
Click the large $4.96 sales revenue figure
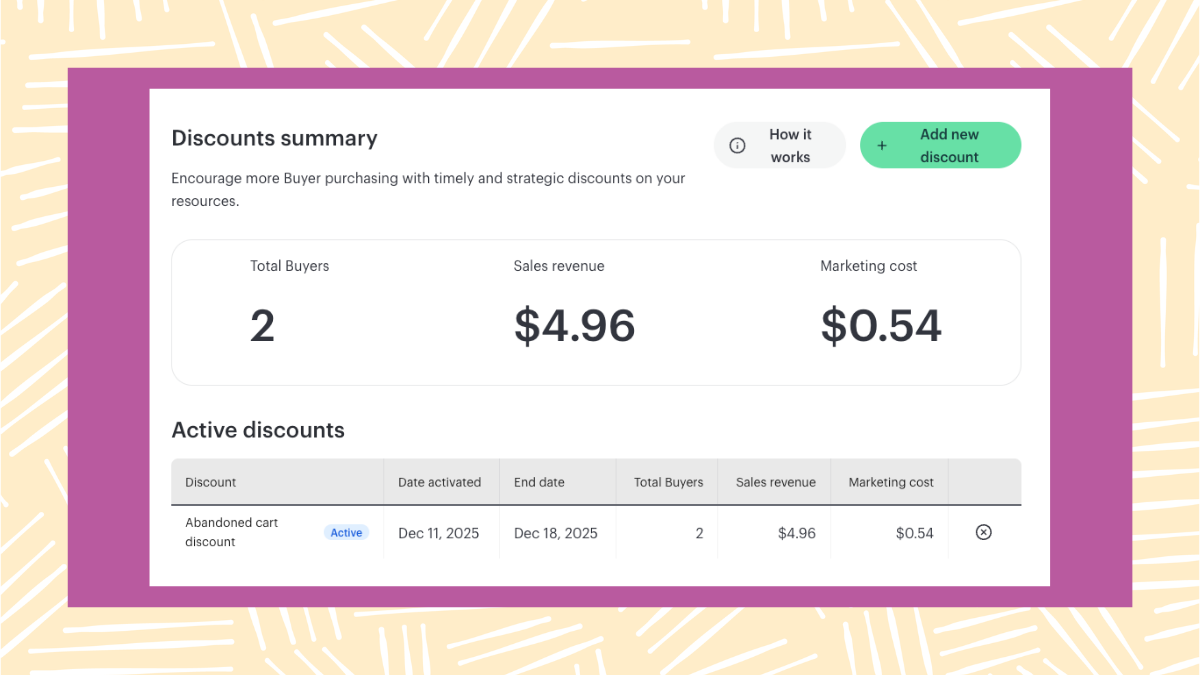coord(575,326)
